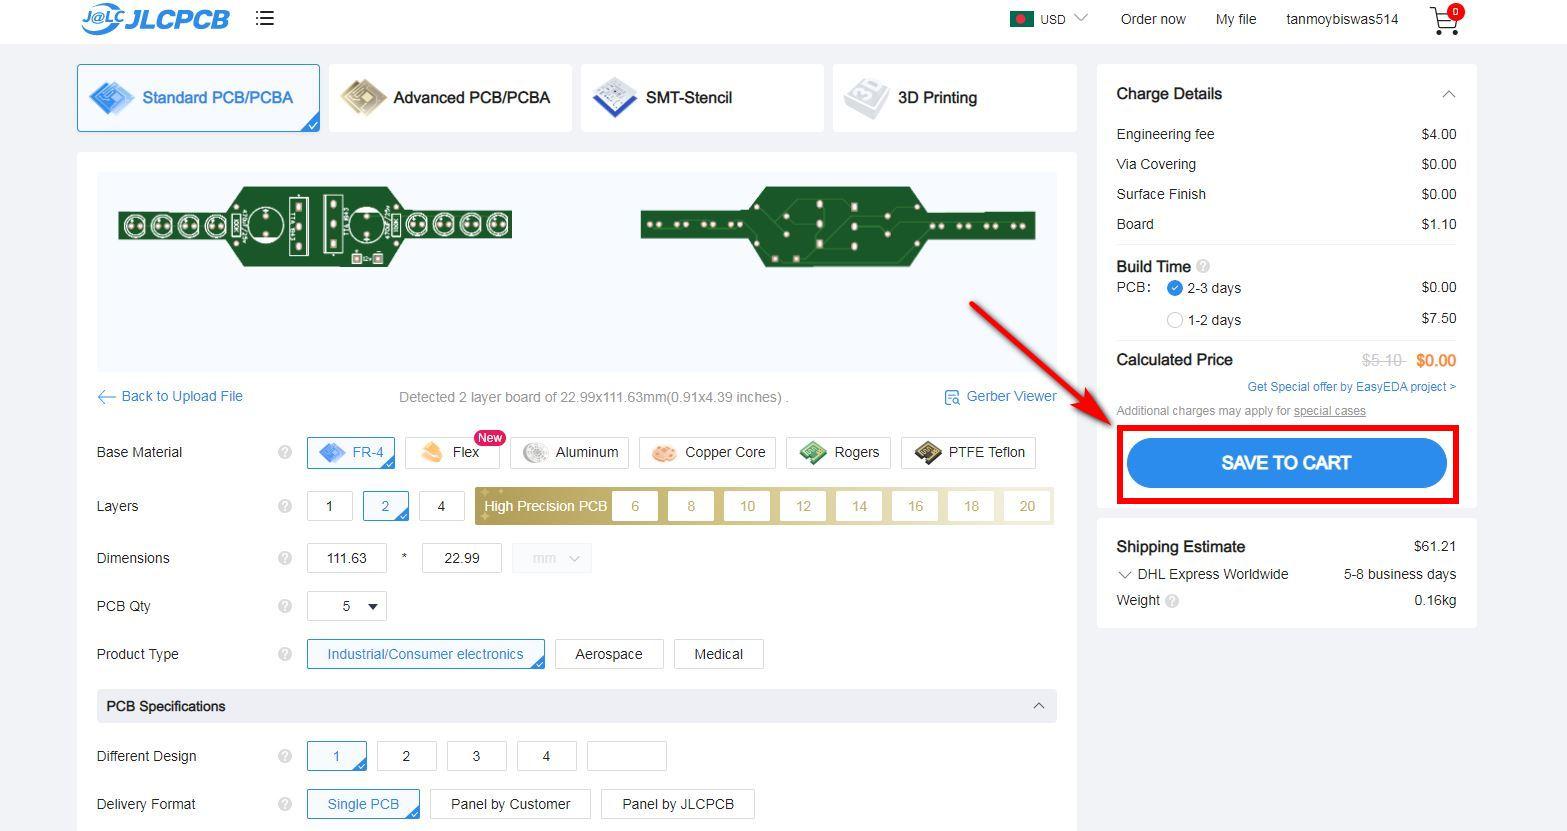The width and height of the screenshot is (1567, 831).
Task: Click the Advanced PCB/PCBA chip icon
Action: pyautogui.click(x=363, y=98)
